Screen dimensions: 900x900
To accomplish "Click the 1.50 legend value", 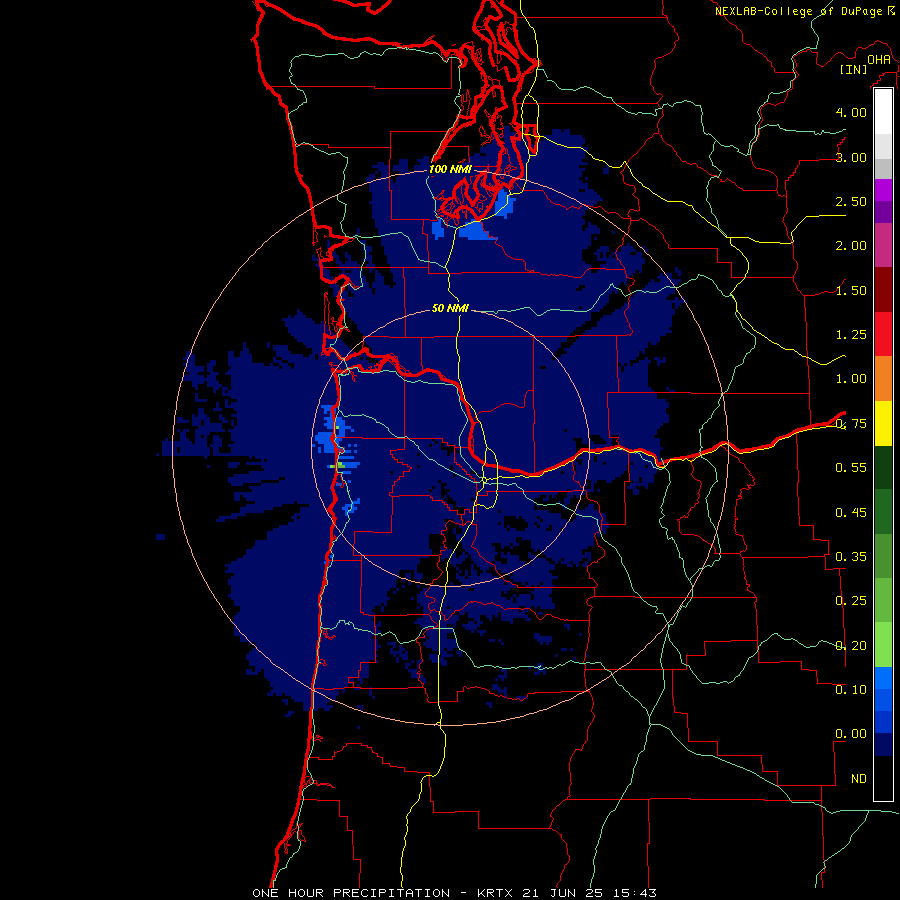I will (851, 290).
